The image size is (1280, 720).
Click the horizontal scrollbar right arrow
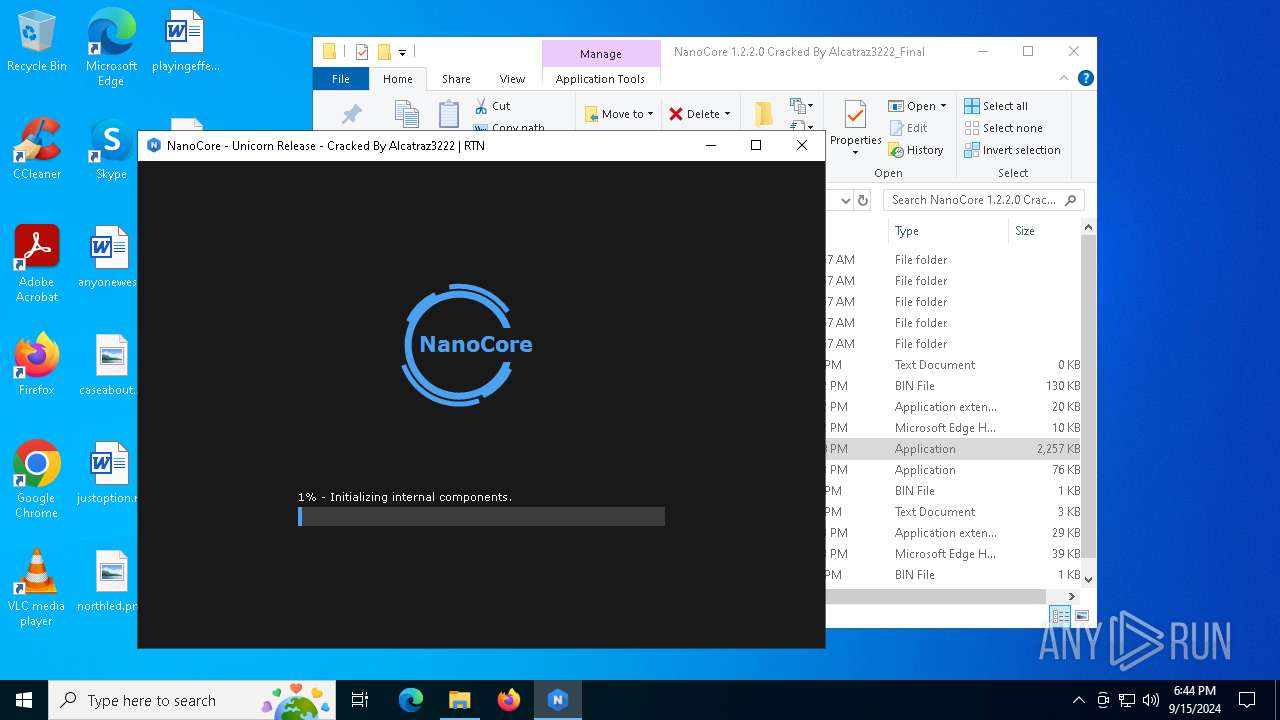tap(1072, 596)
